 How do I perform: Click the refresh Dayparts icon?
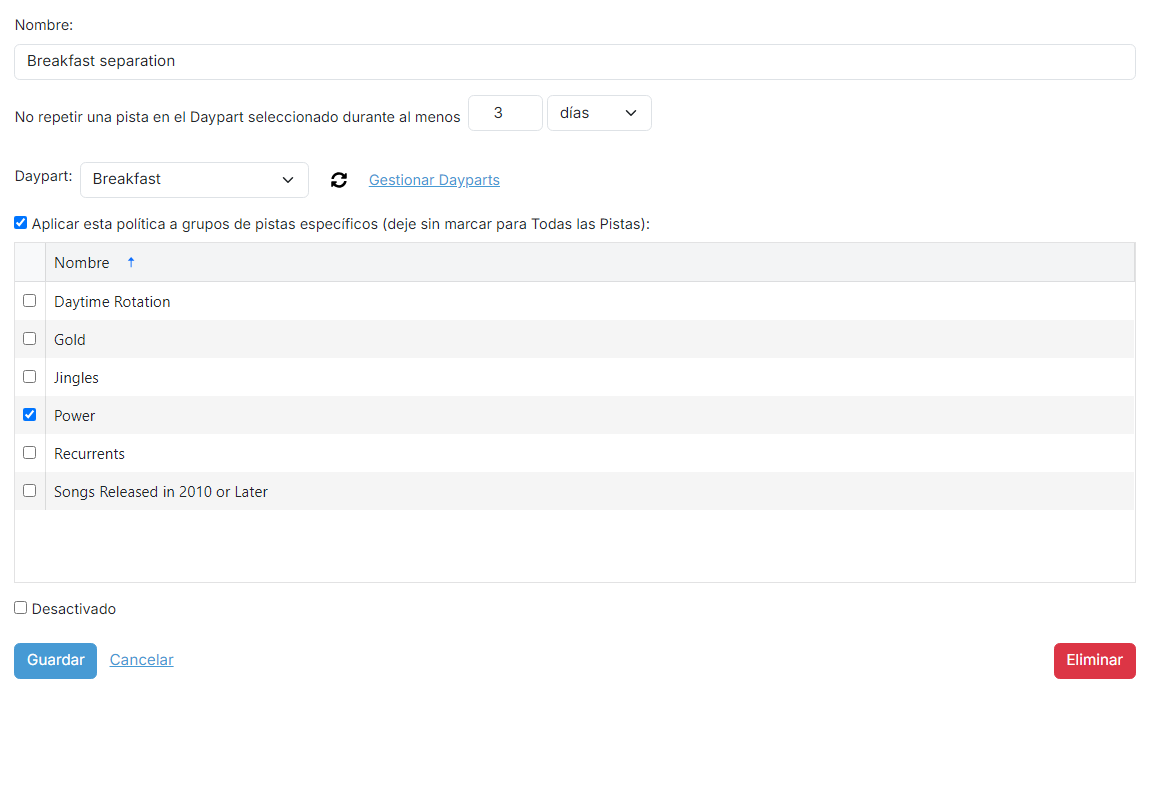pos(339,180)
